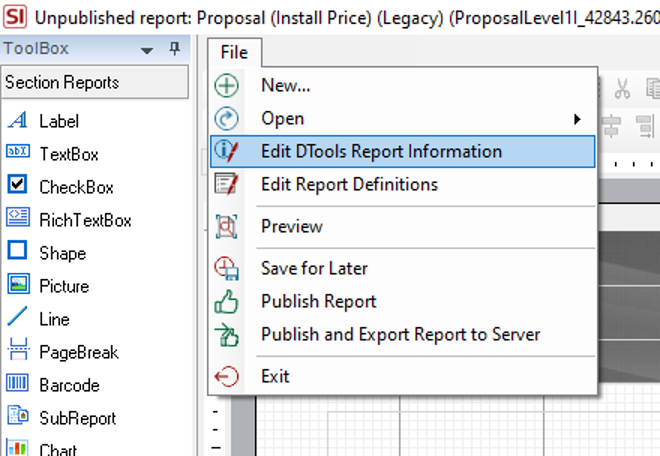
Task: Choose Preview from the File menu
Action: 402,227
